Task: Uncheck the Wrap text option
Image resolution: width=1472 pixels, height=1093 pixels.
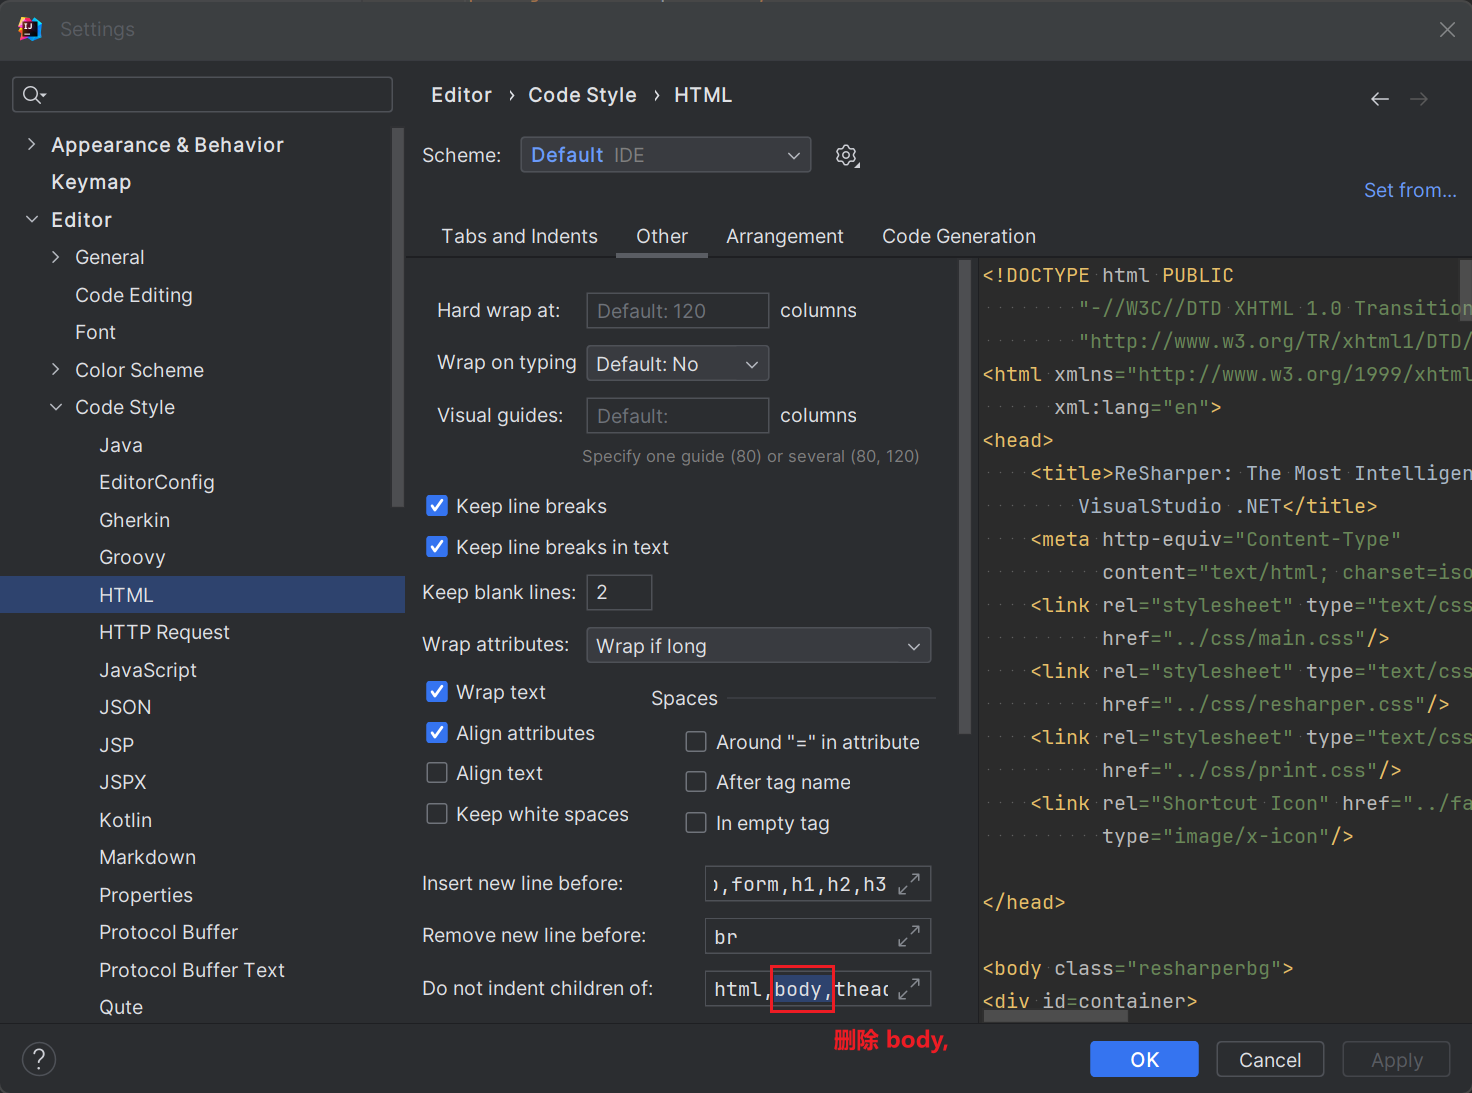Action: 437,692
